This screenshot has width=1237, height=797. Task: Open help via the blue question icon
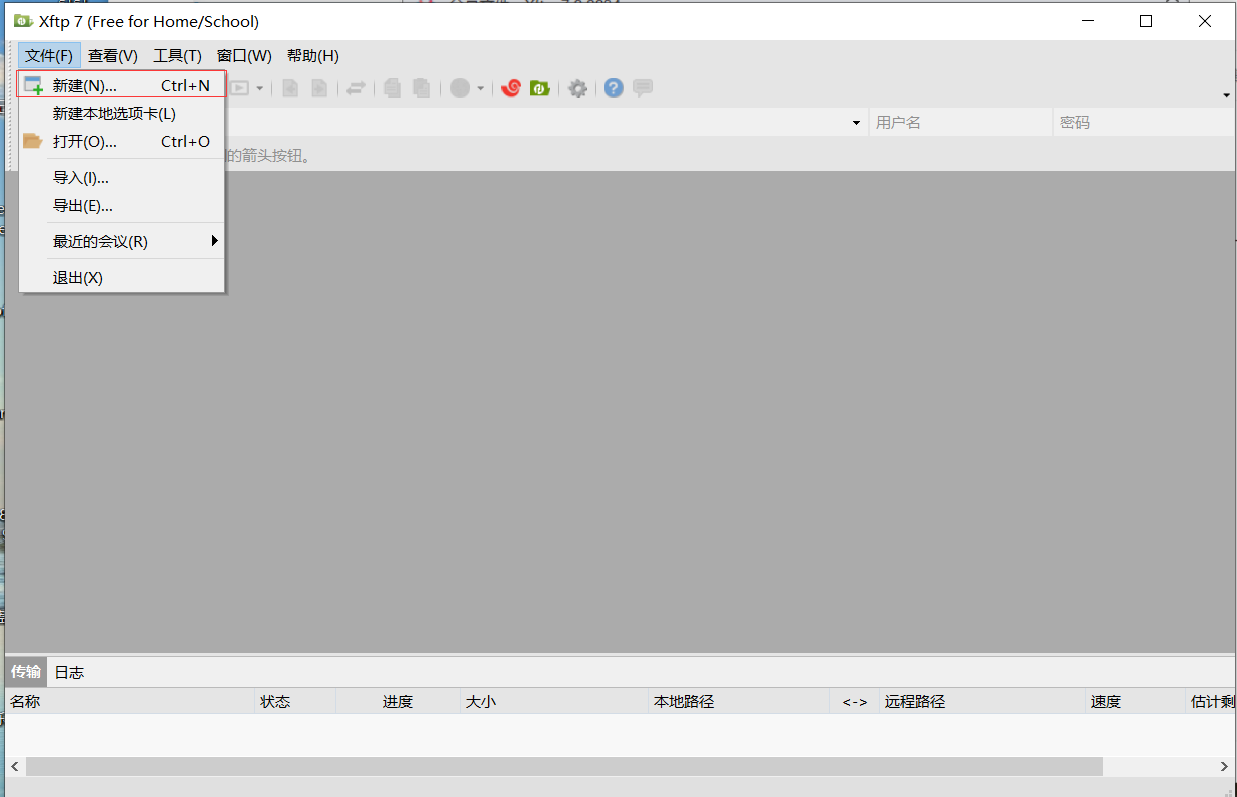click(x=614, y=88)
